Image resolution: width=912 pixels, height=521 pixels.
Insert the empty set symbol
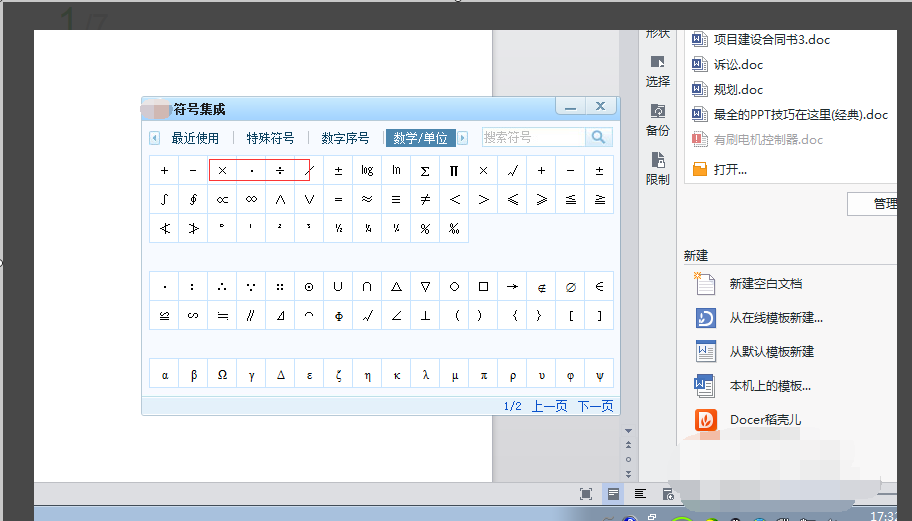(571, 287)
